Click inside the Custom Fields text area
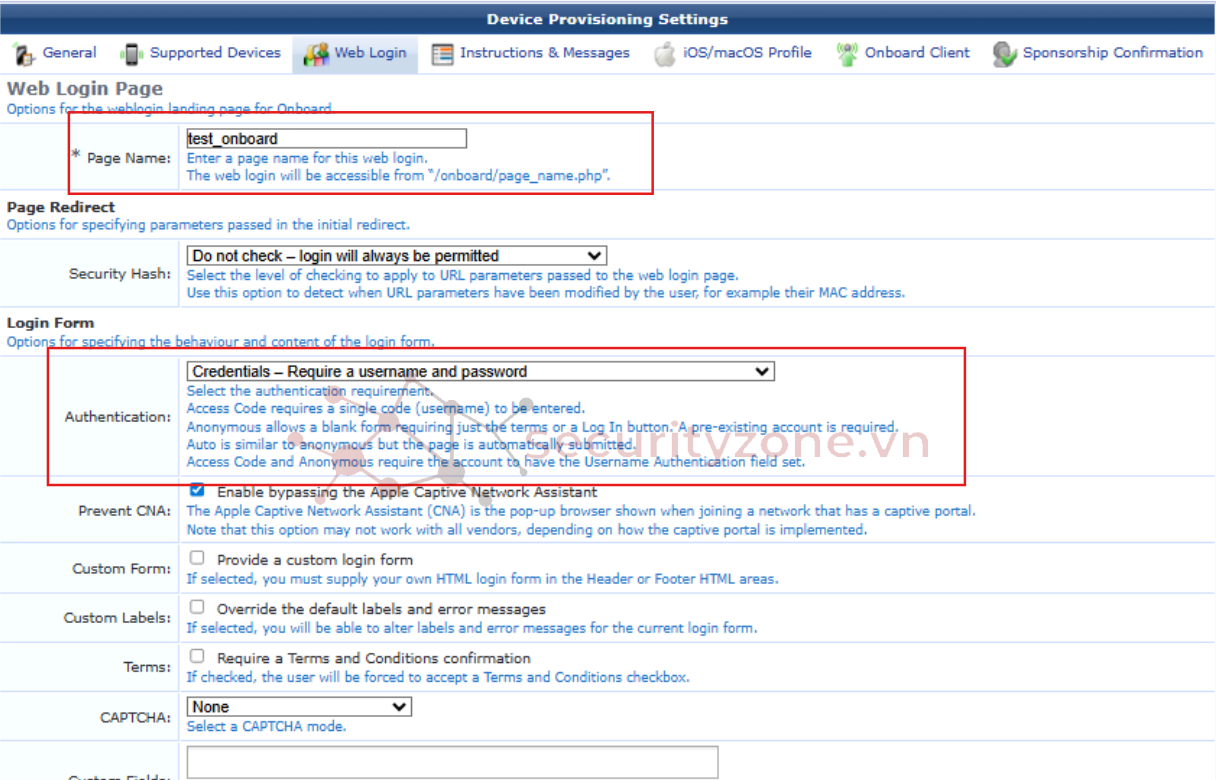This screenshot has height=780, width=1216. (x=452, y=762)
